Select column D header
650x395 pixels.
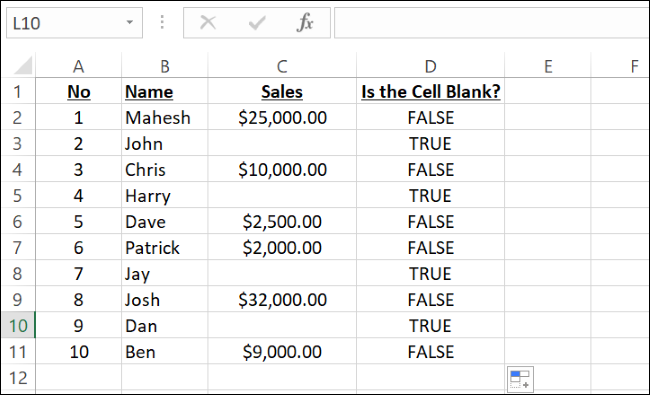pos(430,66)
